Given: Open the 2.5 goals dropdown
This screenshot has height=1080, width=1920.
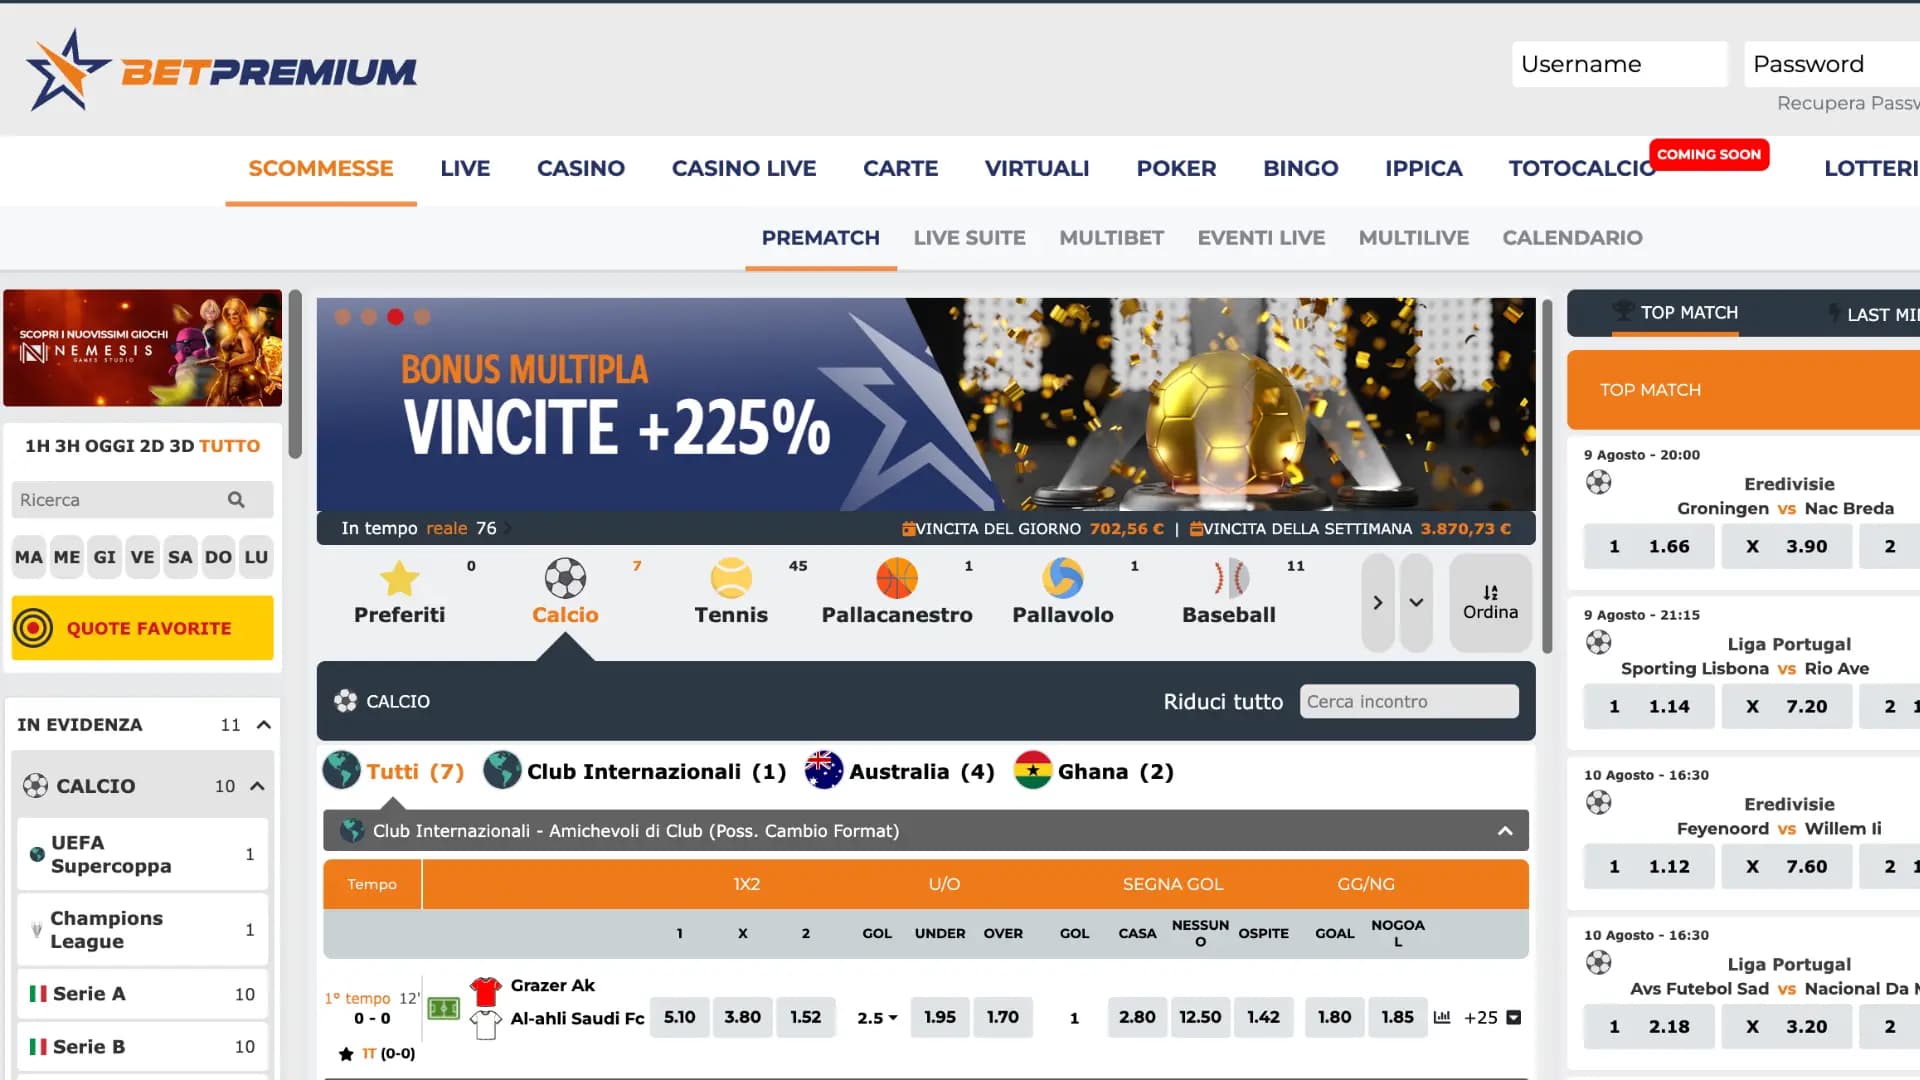Looking at the screenshot, I should pyautogui.click(x=875, y=1017).
